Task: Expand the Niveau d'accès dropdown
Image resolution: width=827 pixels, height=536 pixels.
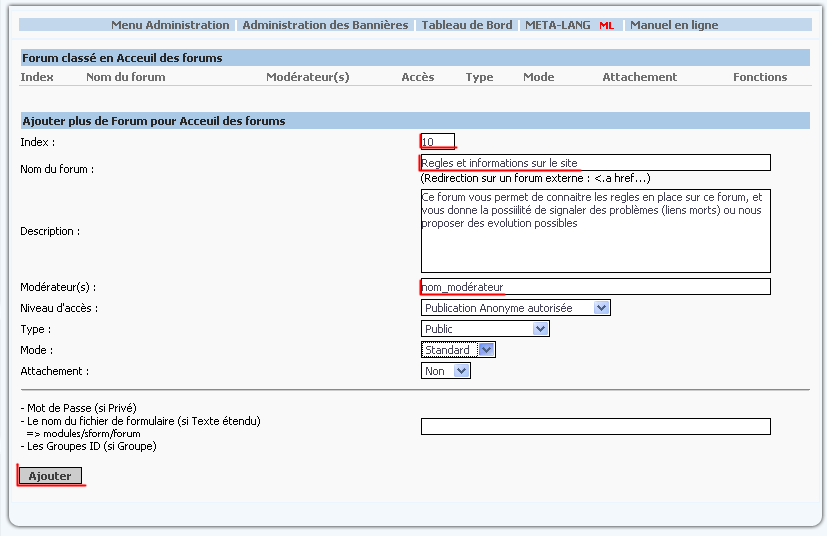Action: (515, 308)
